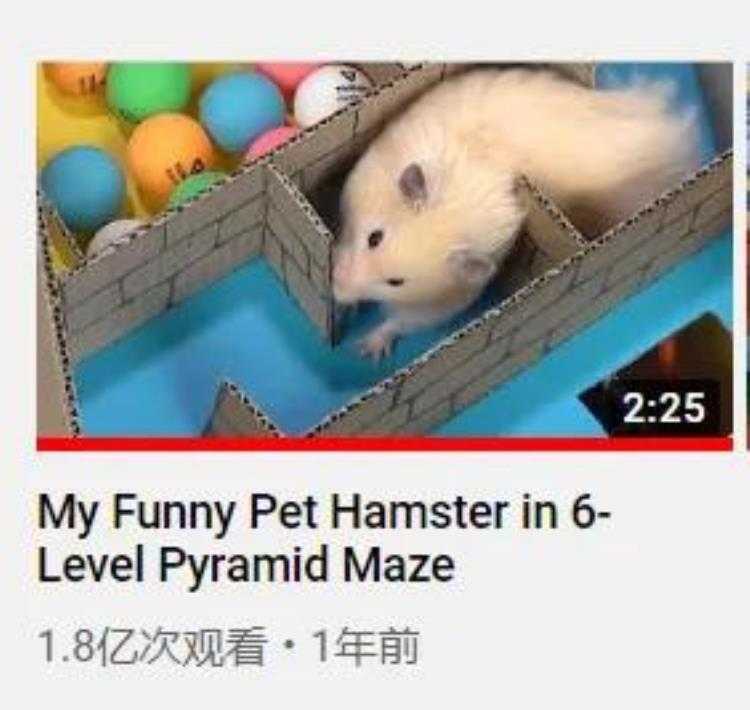Click the 1.8亿次观看 view count text
This screenshot has height=710, width=750.
tap(152, 646)
